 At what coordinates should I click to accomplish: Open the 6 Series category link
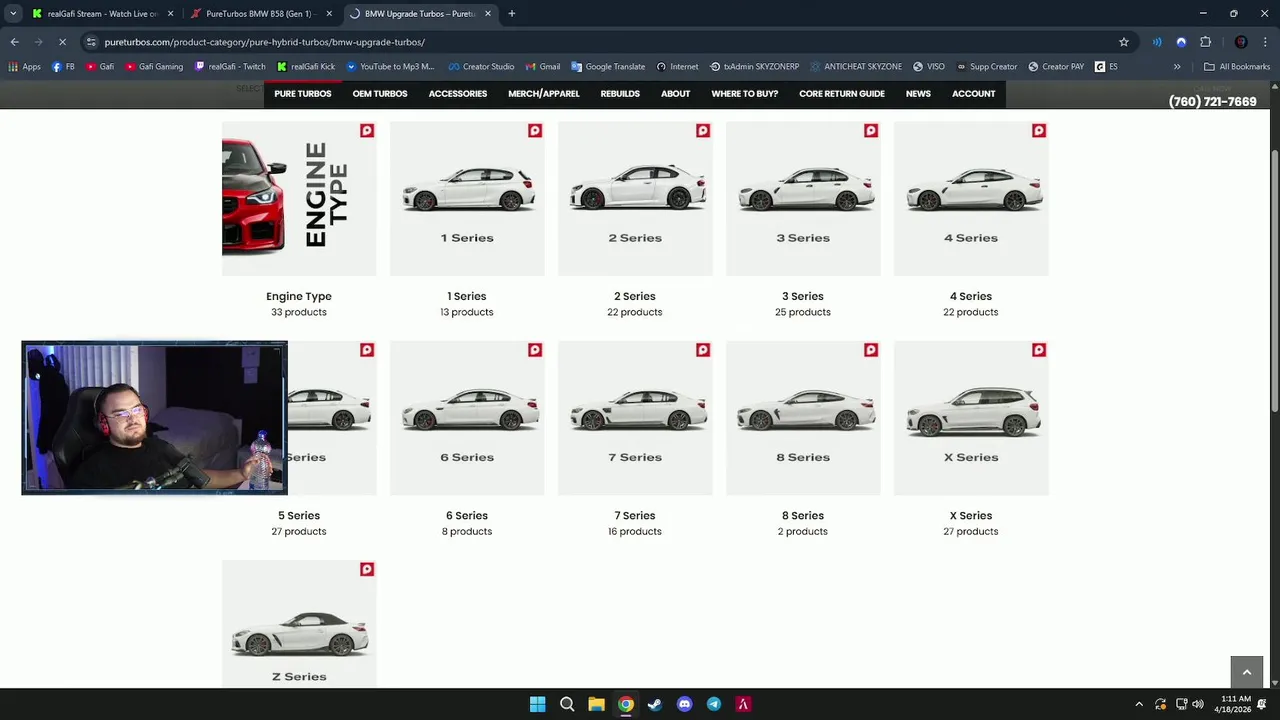467,515
